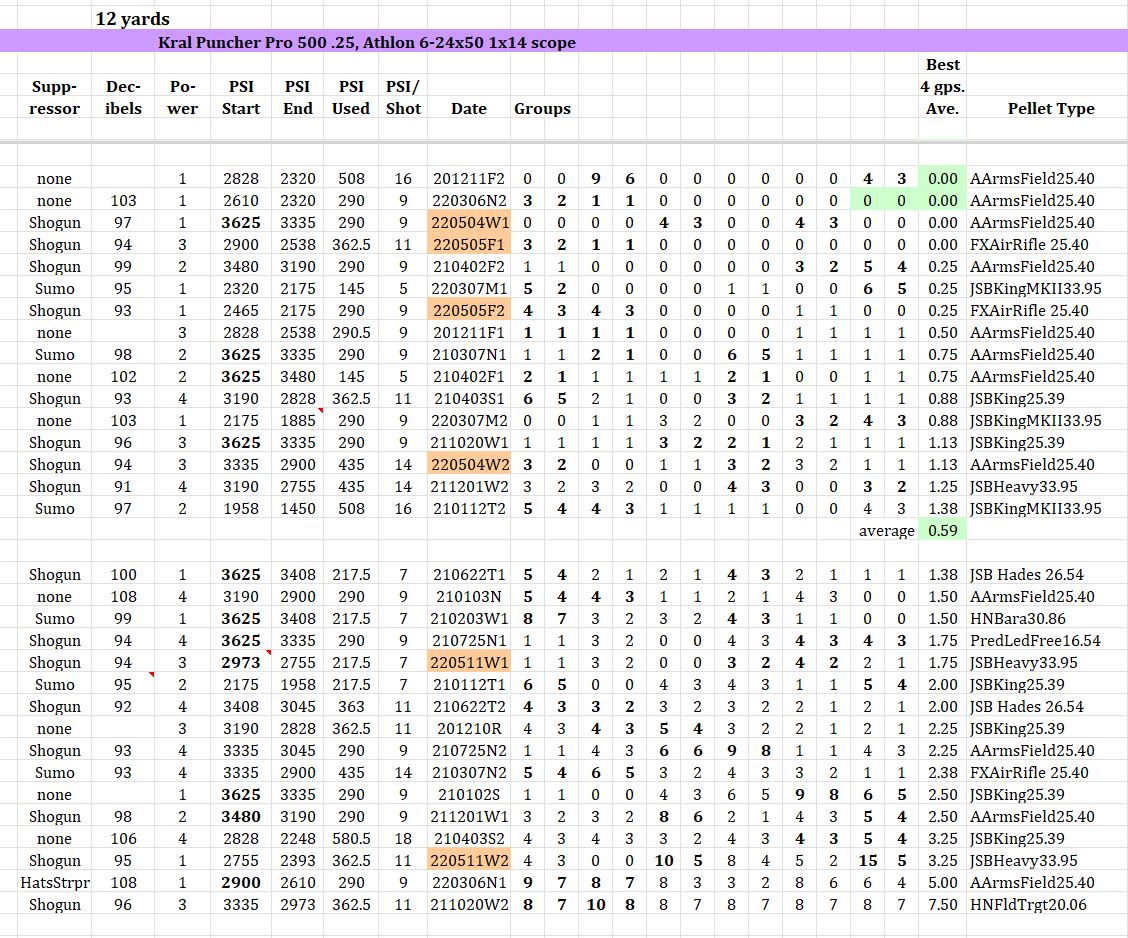
Task: Select date cell 210403S1
Action: (x=469, y=399)
